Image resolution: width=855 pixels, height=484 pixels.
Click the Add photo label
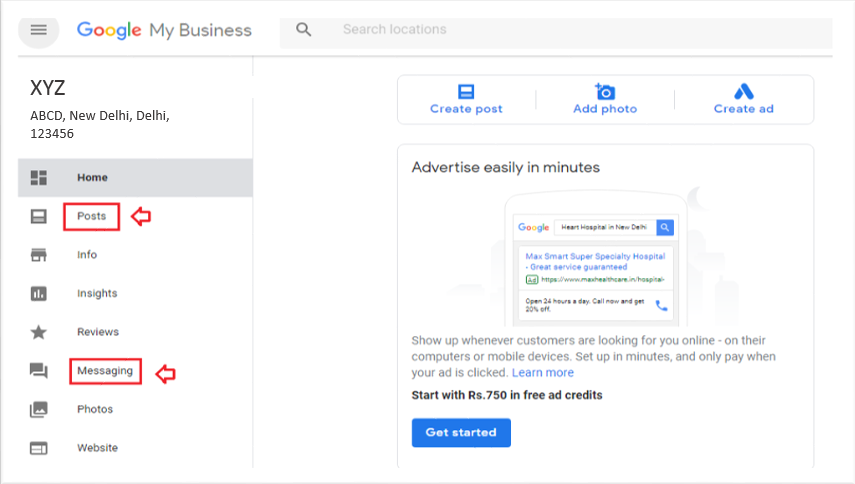605,109
